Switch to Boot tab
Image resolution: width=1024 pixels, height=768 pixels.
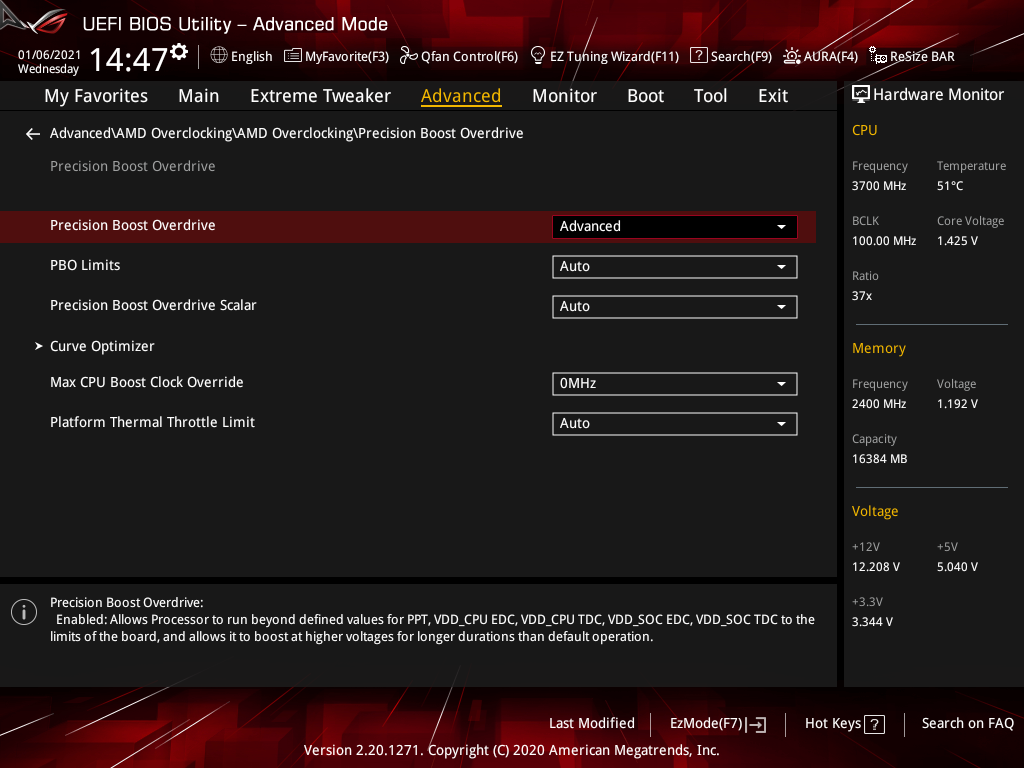click(645, 96)
